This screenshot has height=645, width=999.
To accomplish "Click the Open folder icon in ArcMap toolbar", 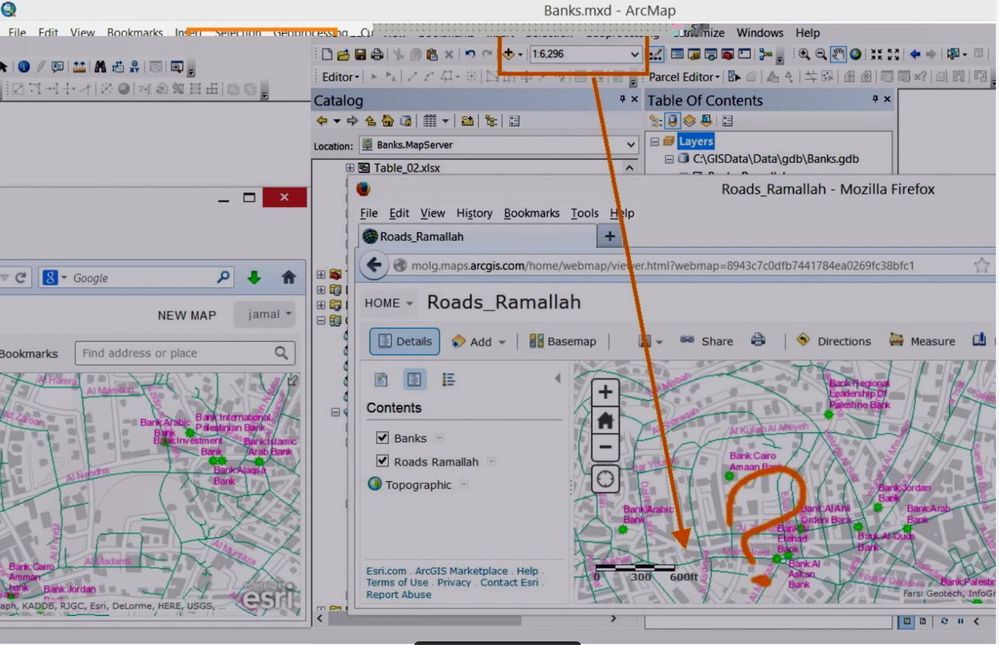I will pyautogui.click(x=343, y=54).
